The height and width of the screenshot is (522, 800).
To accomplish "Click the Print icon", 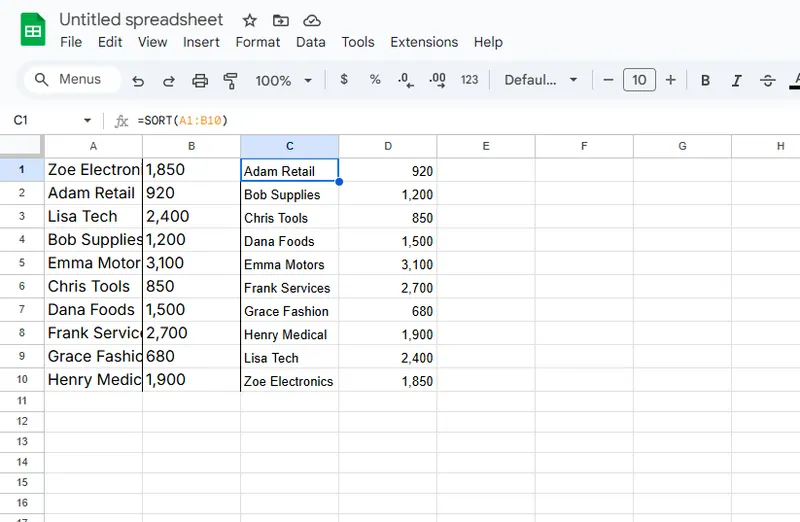I will (x=200, y=80).
